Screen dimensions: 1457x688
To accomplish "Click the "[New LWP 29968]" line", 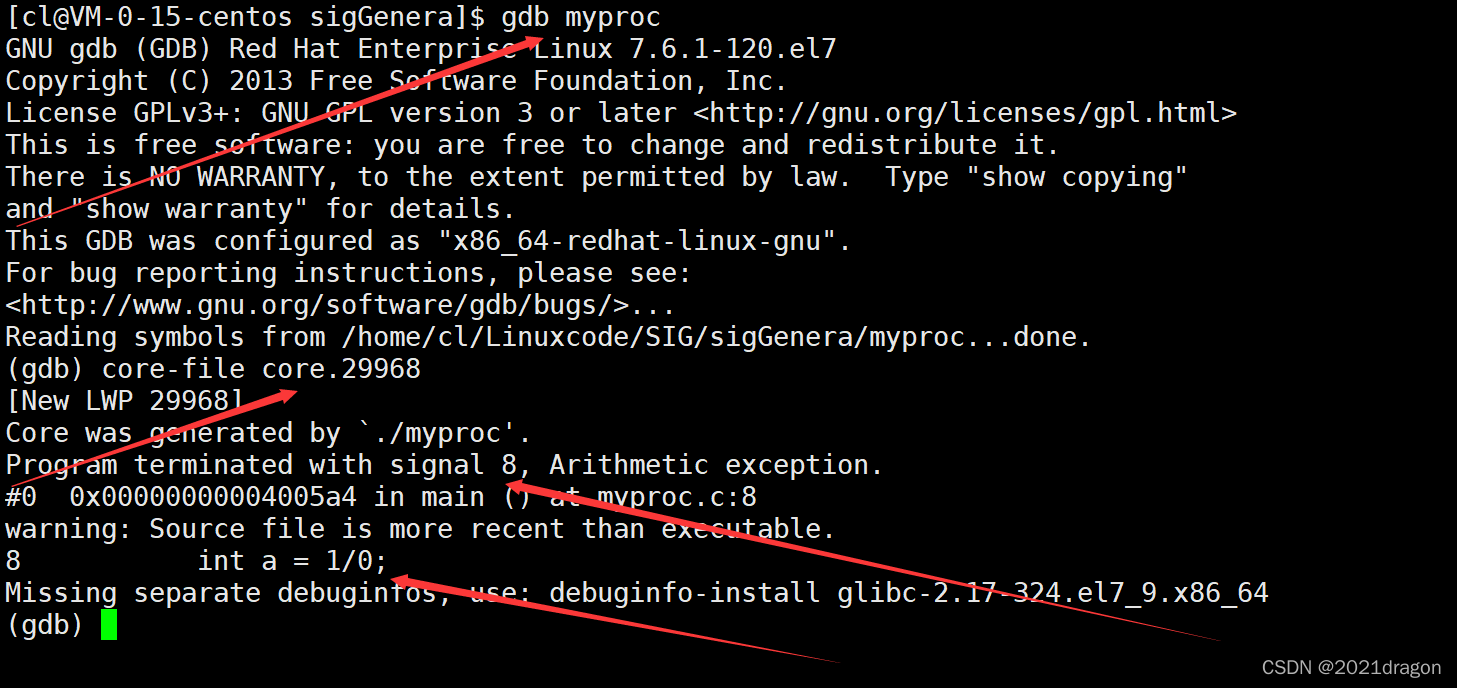I will pyautogui.click(x=124, y=401).
